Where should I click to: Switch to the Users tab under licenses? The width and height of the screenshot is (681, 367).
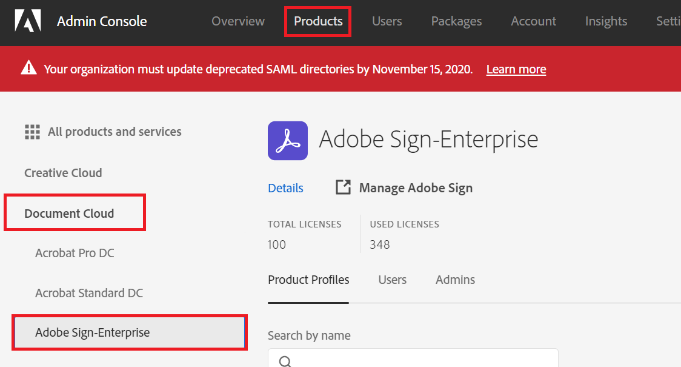click(392, 280)
